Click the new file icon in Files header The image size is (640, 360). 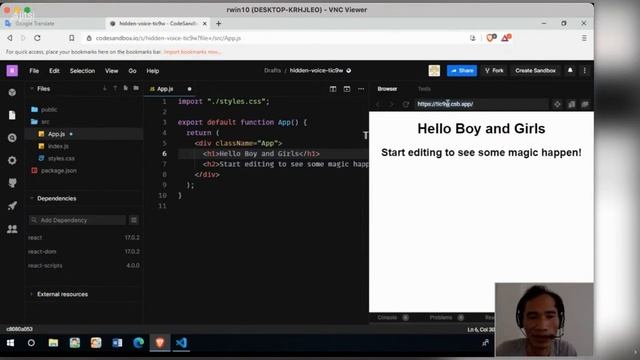(126, 89)
